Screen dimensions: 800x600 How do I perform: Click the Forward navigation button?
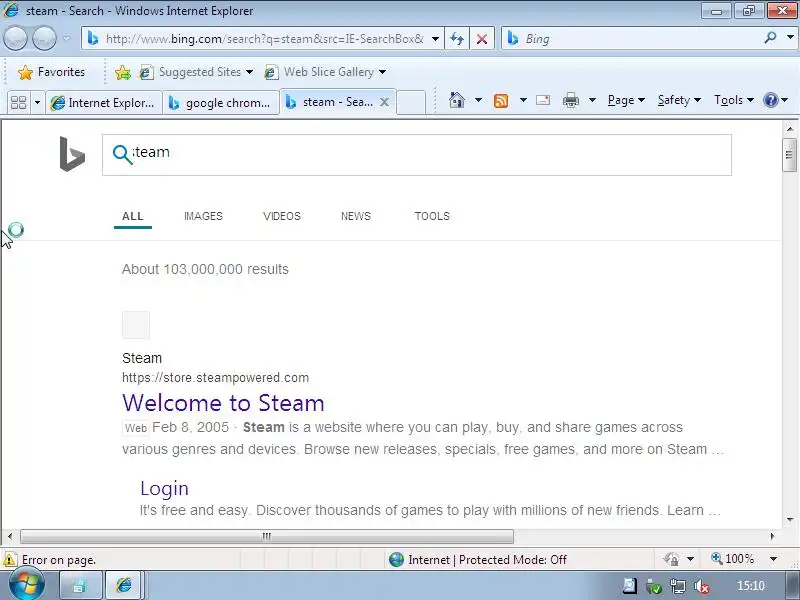pos(44,38)
